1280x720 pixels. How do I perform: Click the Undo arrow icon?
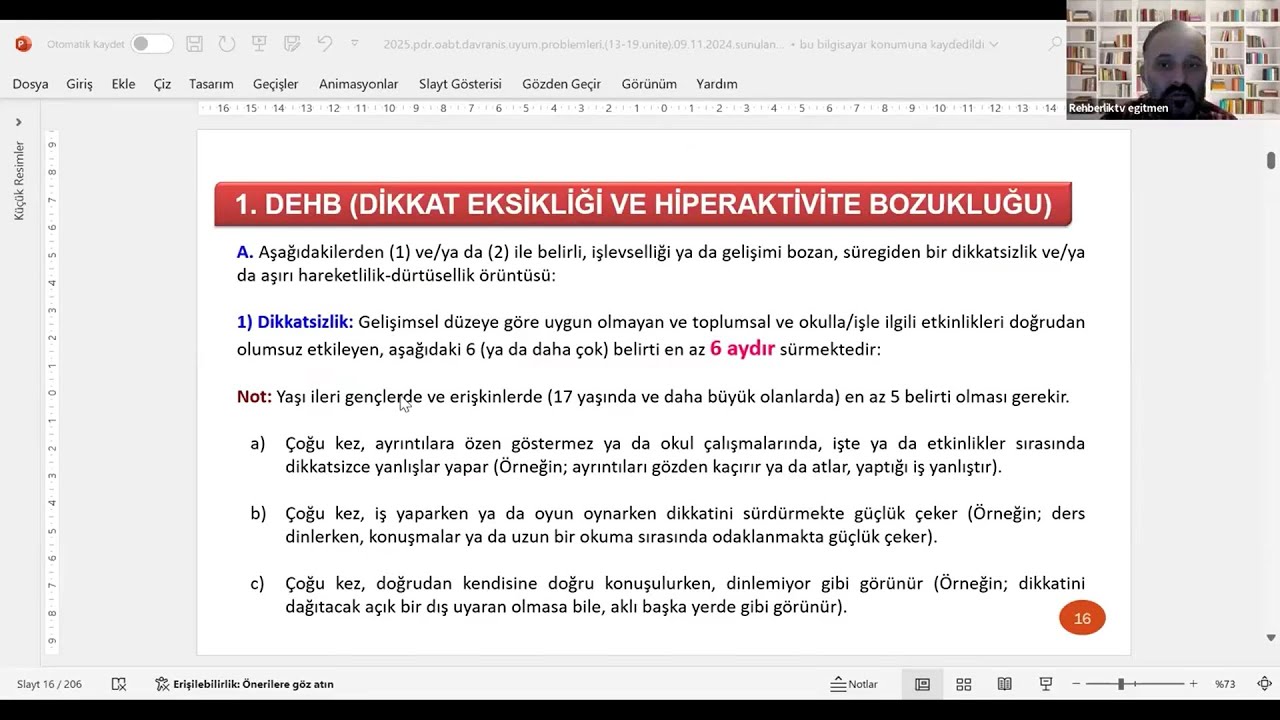[324, 44]
